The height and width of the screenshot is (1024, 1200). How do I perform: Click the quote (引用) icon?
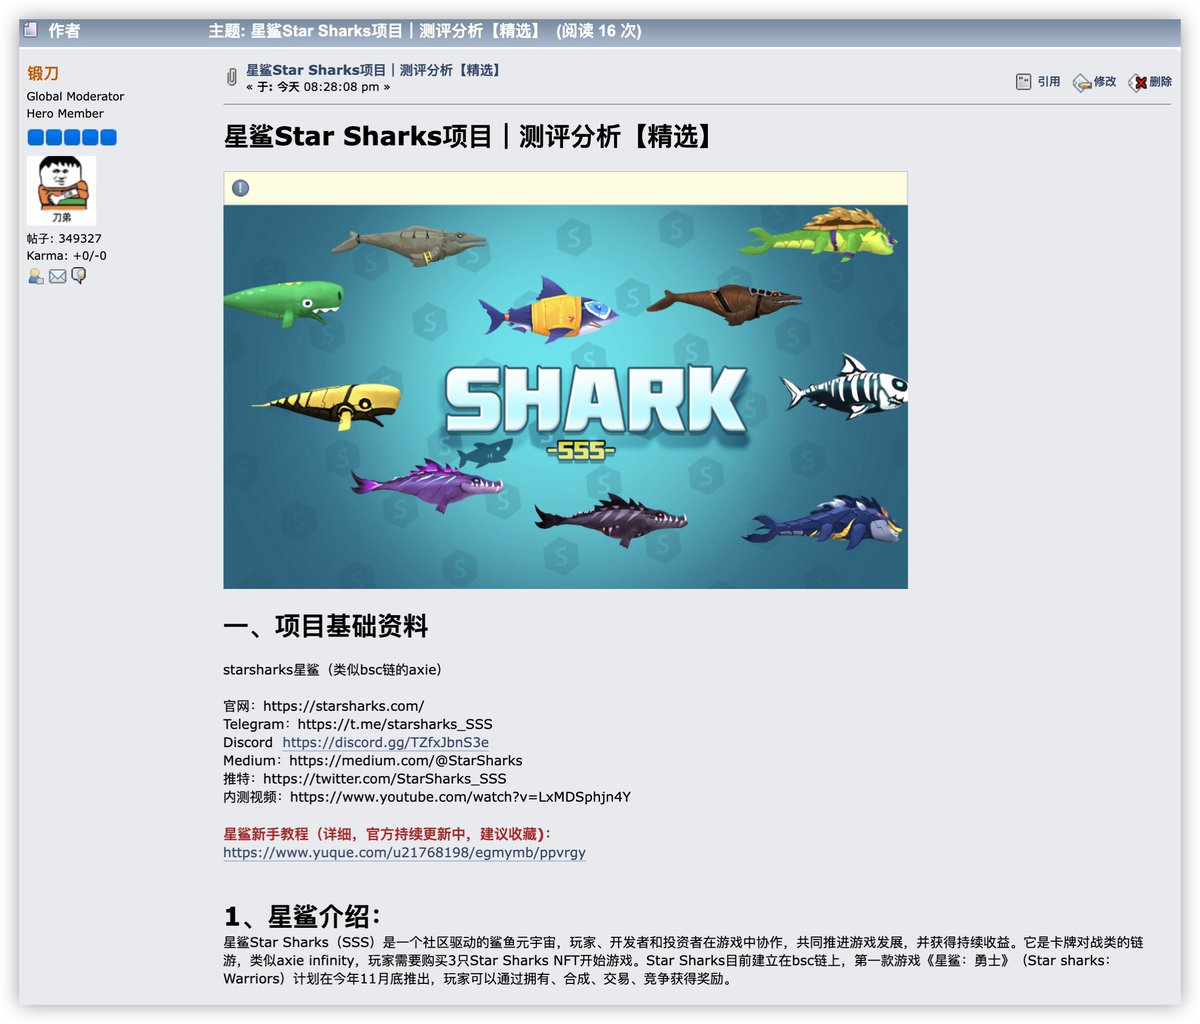[1023, 82]
